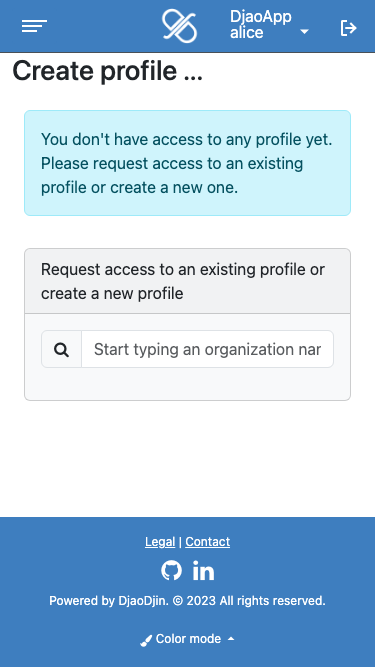The height and width of the screenshot is (667, 375).
Task: Click the paintbrush icon beside Color mode
Action: [146, 640]
